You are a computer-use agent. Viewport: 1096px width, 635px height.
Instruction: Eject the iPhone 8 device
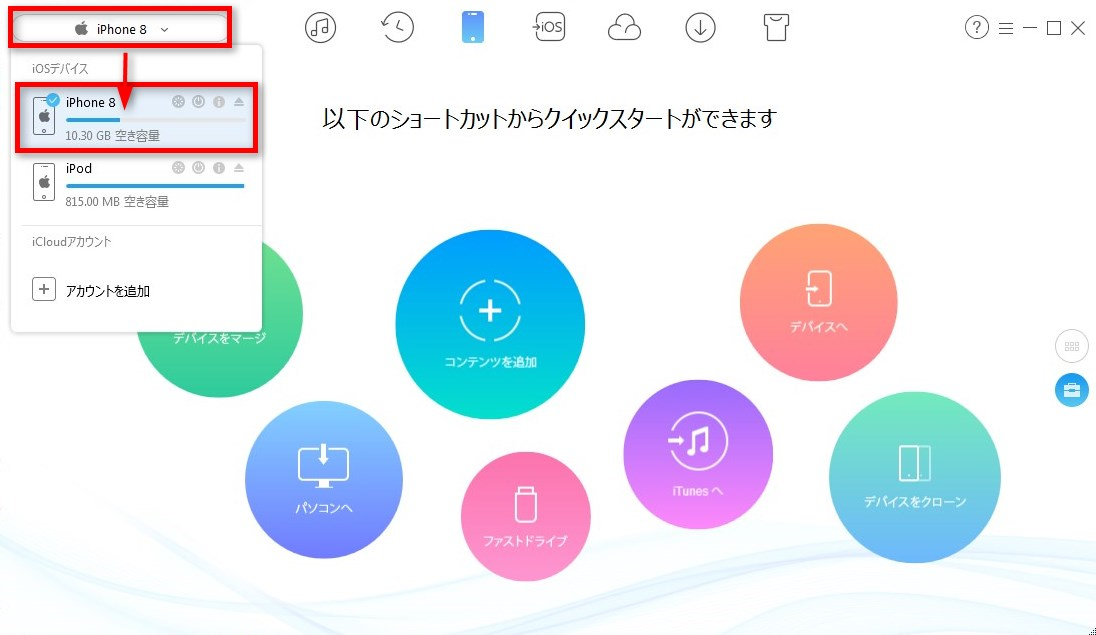point(239,102)
